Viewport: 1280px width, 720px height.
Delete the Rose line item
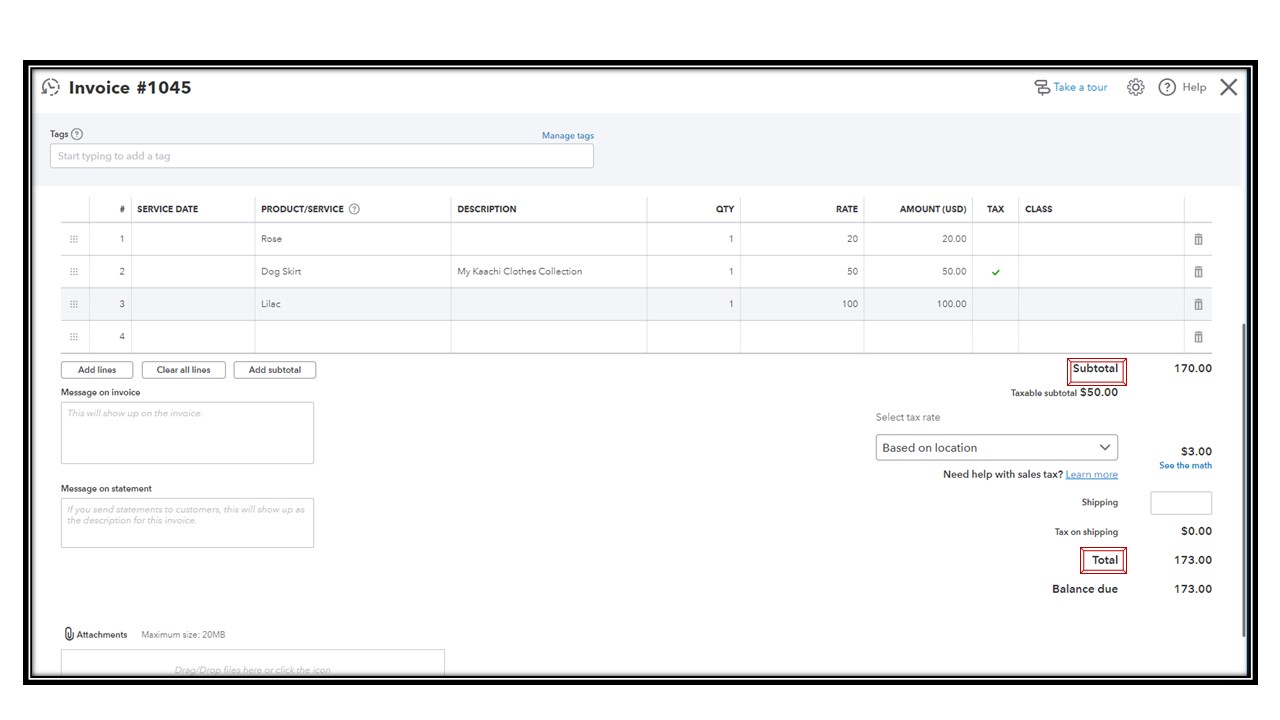(x=1198, y=239)
